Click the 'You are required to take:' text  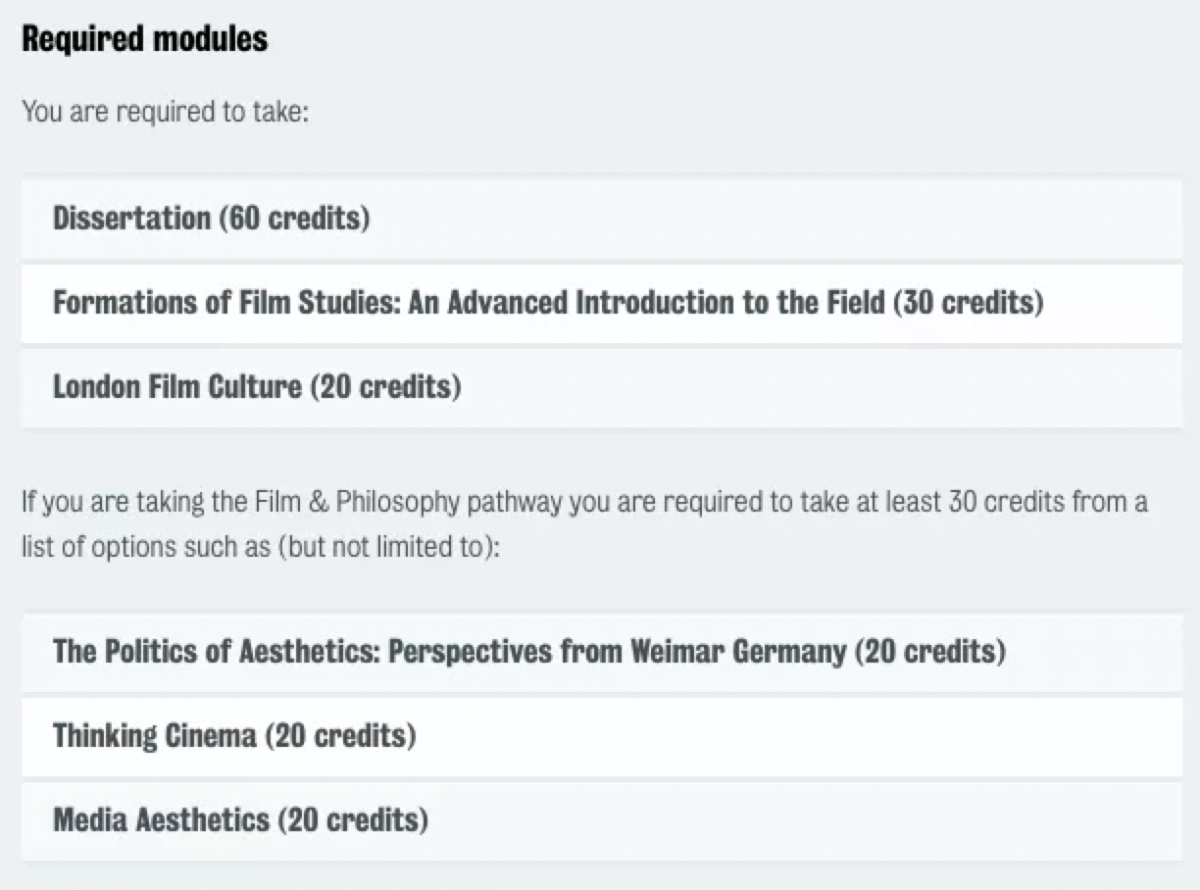click(166, 111)
